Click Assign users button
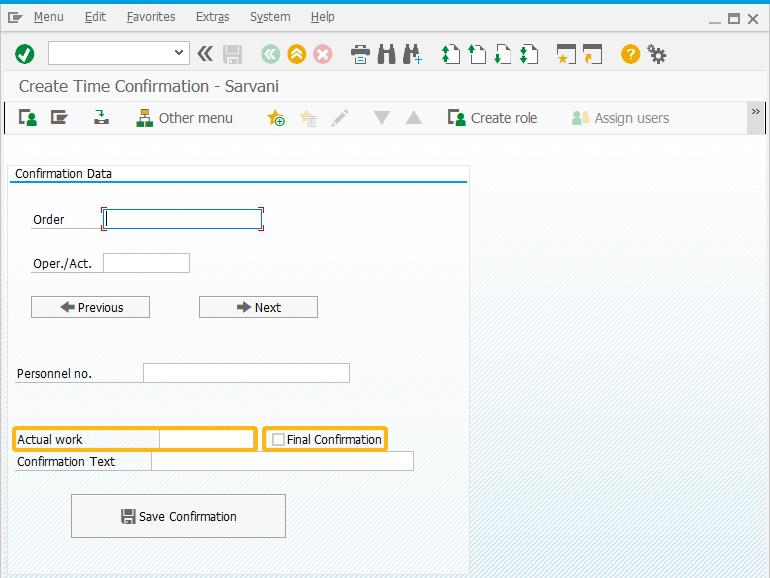 [620, 118]
